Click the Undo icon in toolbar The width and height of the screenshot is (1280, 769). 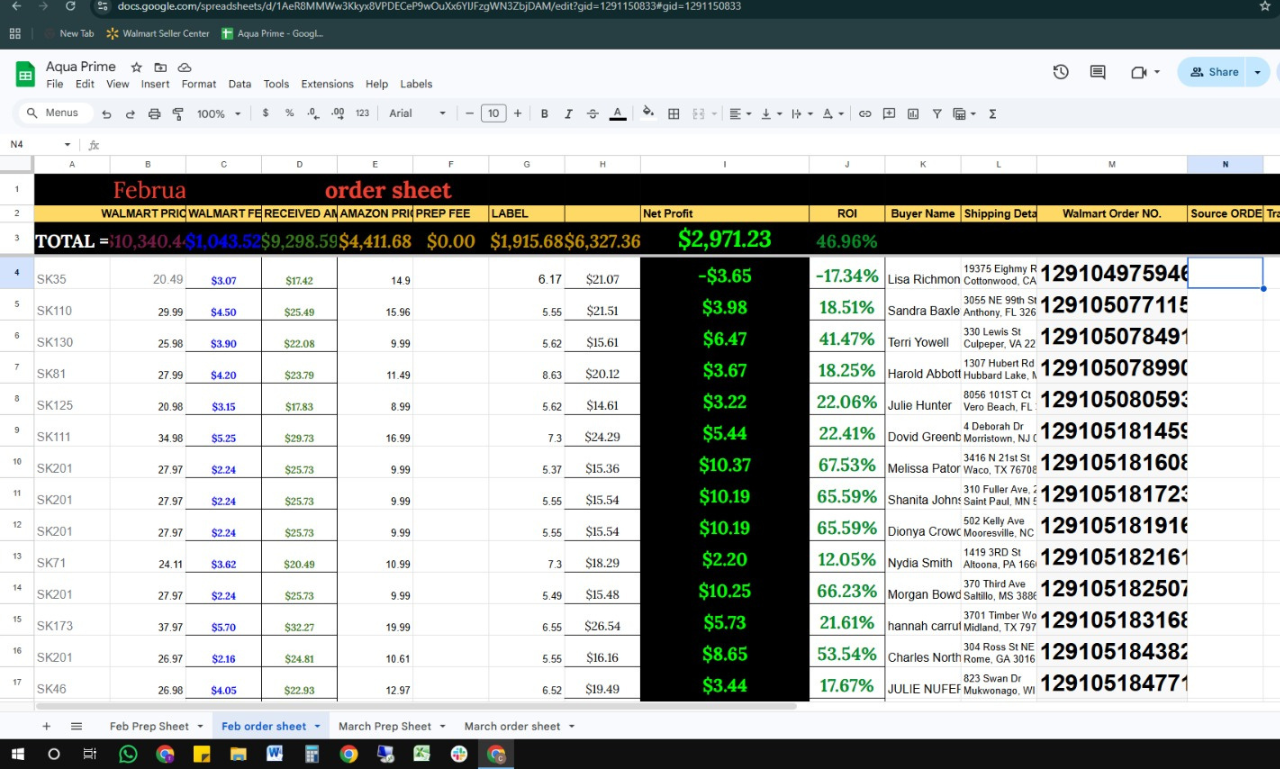(107, 114)
